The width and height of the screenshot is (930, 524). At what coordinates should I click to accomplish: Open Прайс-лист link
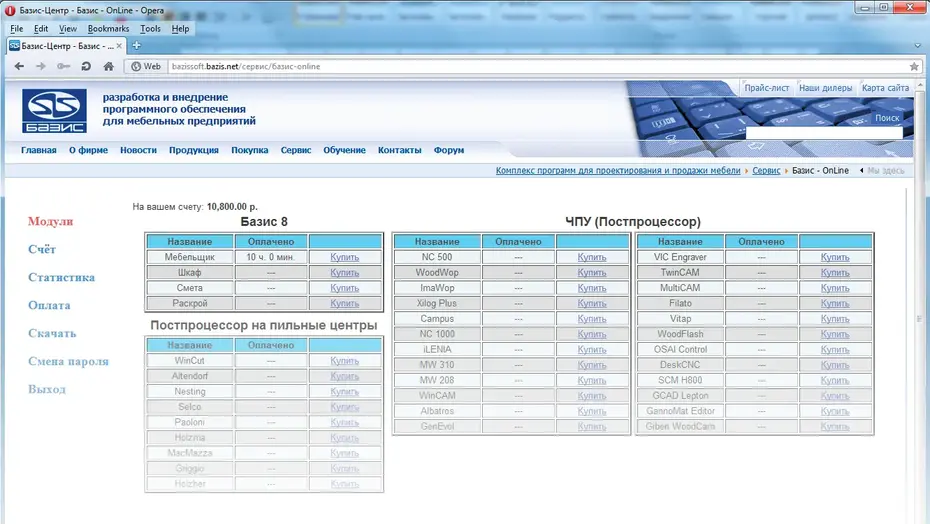[766, 88]
